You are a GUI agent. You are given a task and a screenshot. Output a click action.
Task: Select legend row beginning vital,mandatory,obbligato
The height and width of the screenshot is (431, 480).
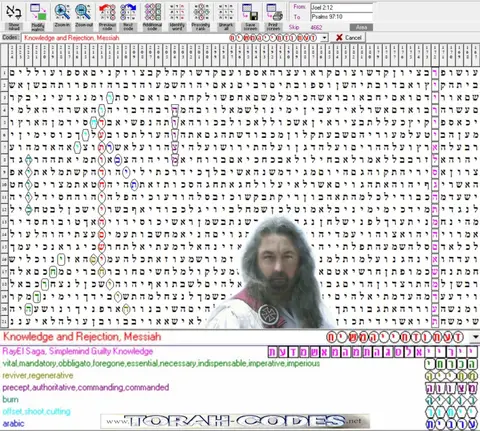[161, 363]
